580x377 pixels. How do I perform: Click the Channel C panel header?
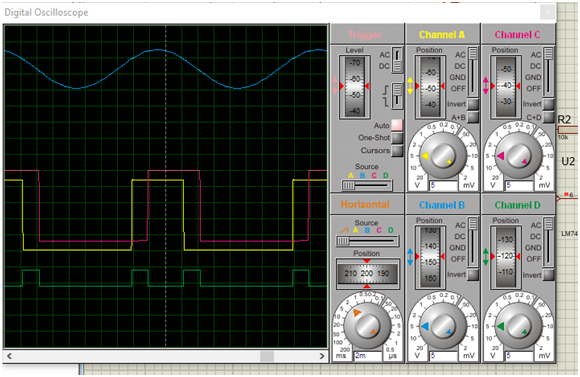click(517, 35)
